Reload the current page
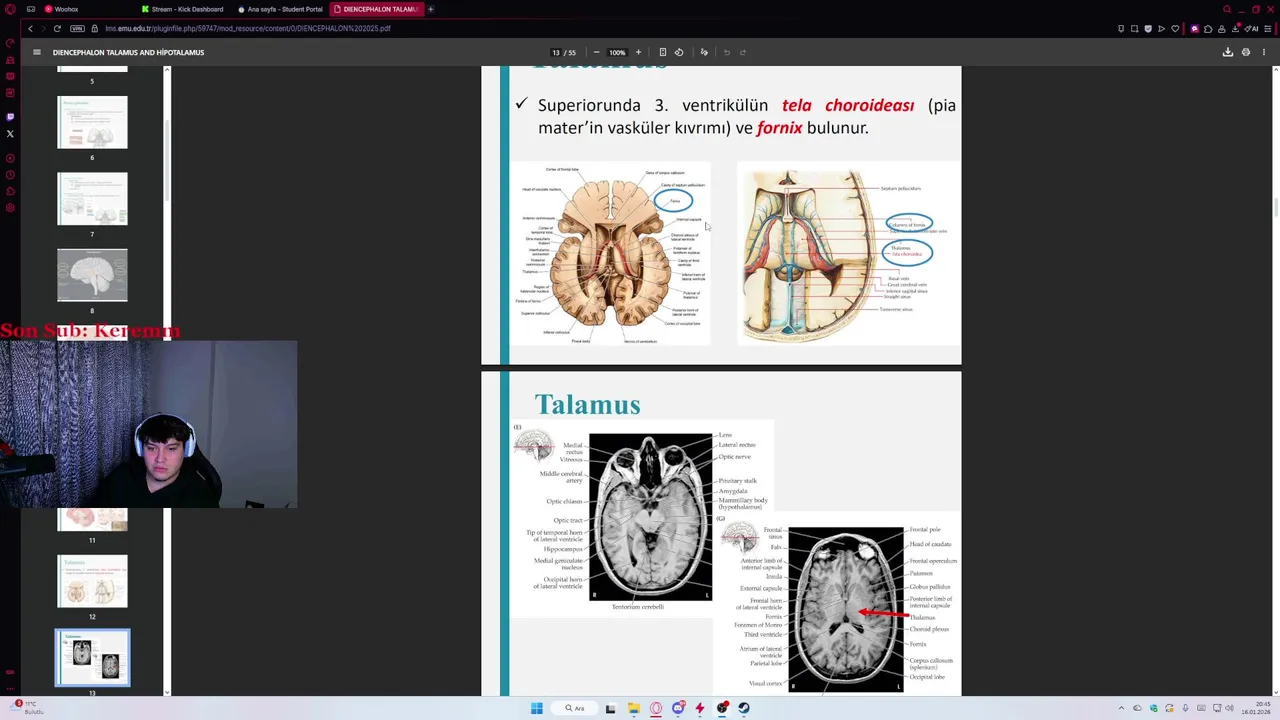1280x720 pixels. point(57,29)
